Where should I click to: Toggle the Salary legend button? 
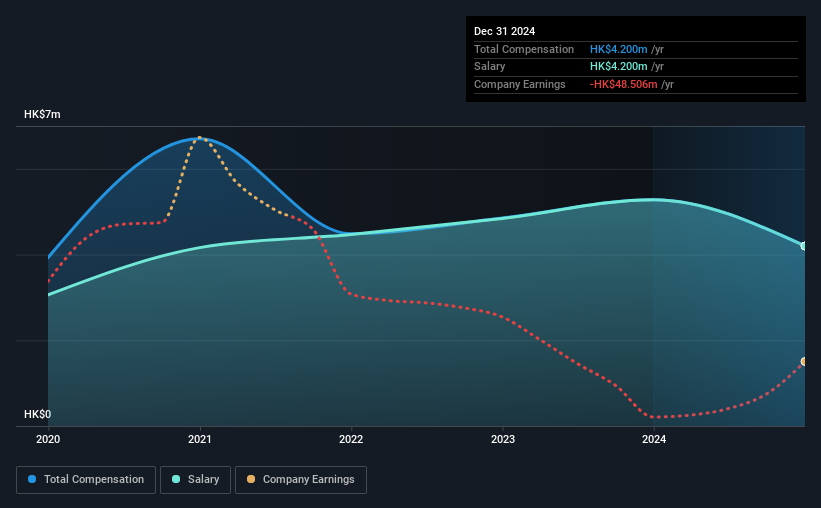(195, 480)
